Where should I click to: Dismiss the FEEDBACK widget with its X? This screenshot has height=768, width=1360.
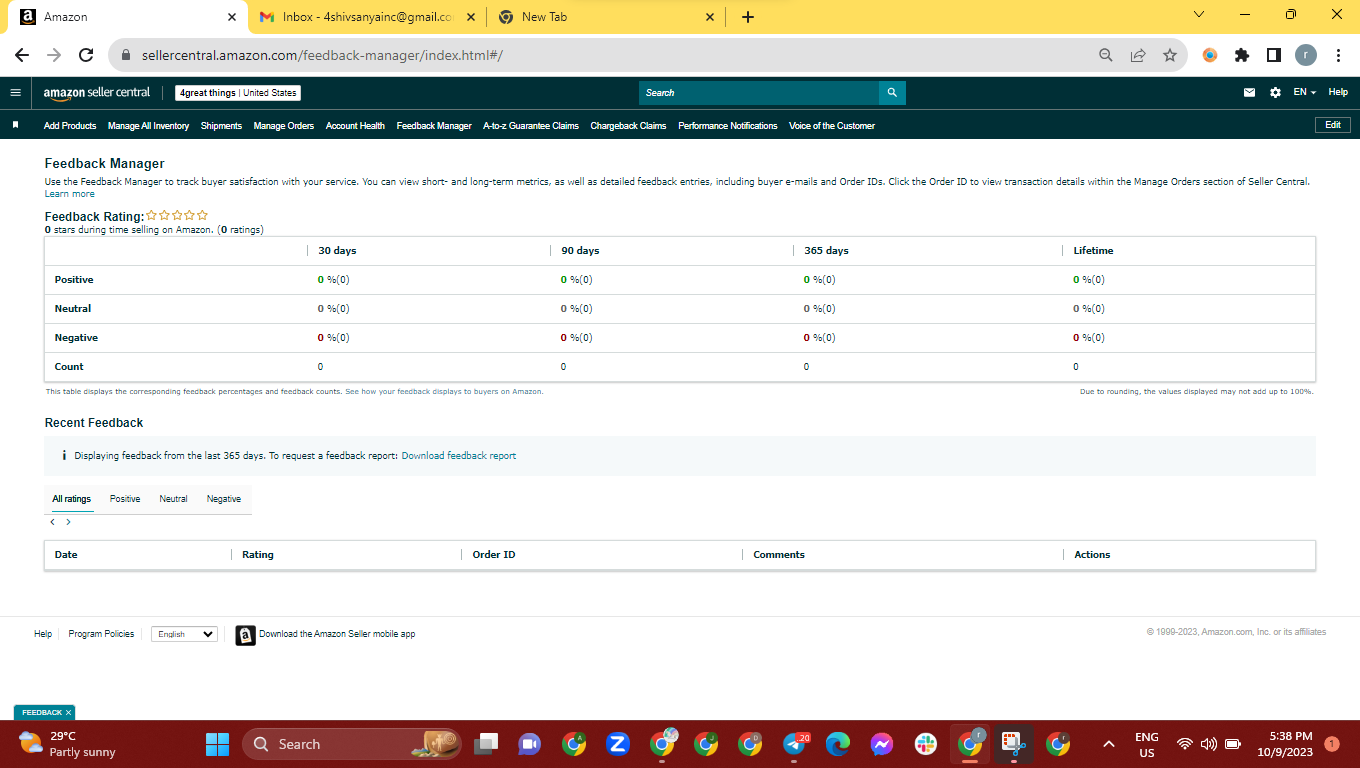tap(68, 713)
